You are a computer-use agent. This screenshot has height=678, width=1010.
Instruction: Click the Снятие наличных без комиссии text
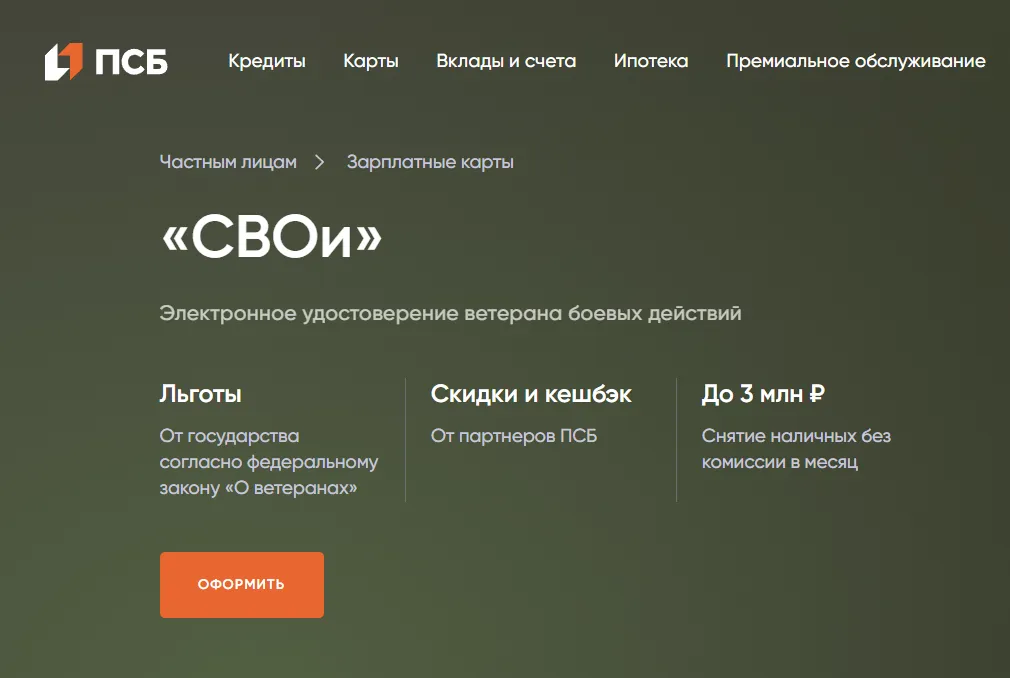(x=796, y=449)
